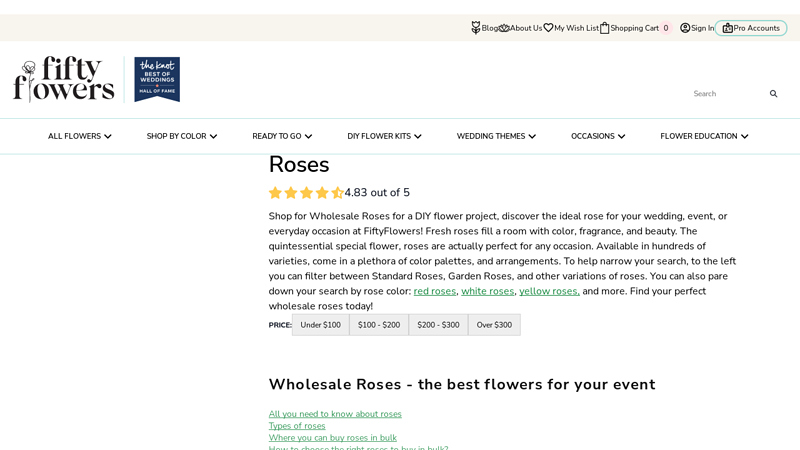Expand the Flower Education menu
800x450 pixels.
[x=704, y=136]
